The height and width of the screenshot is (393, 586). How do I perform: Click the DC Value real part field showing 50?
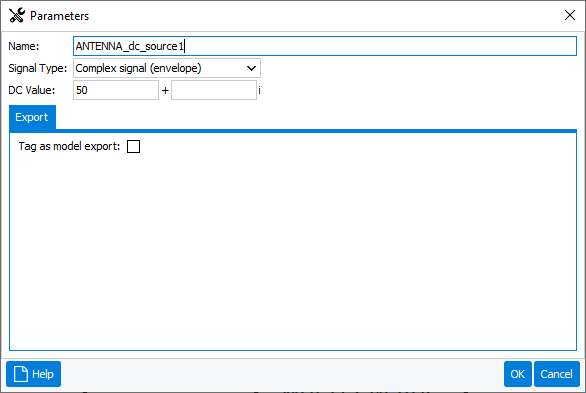(116, 90)
